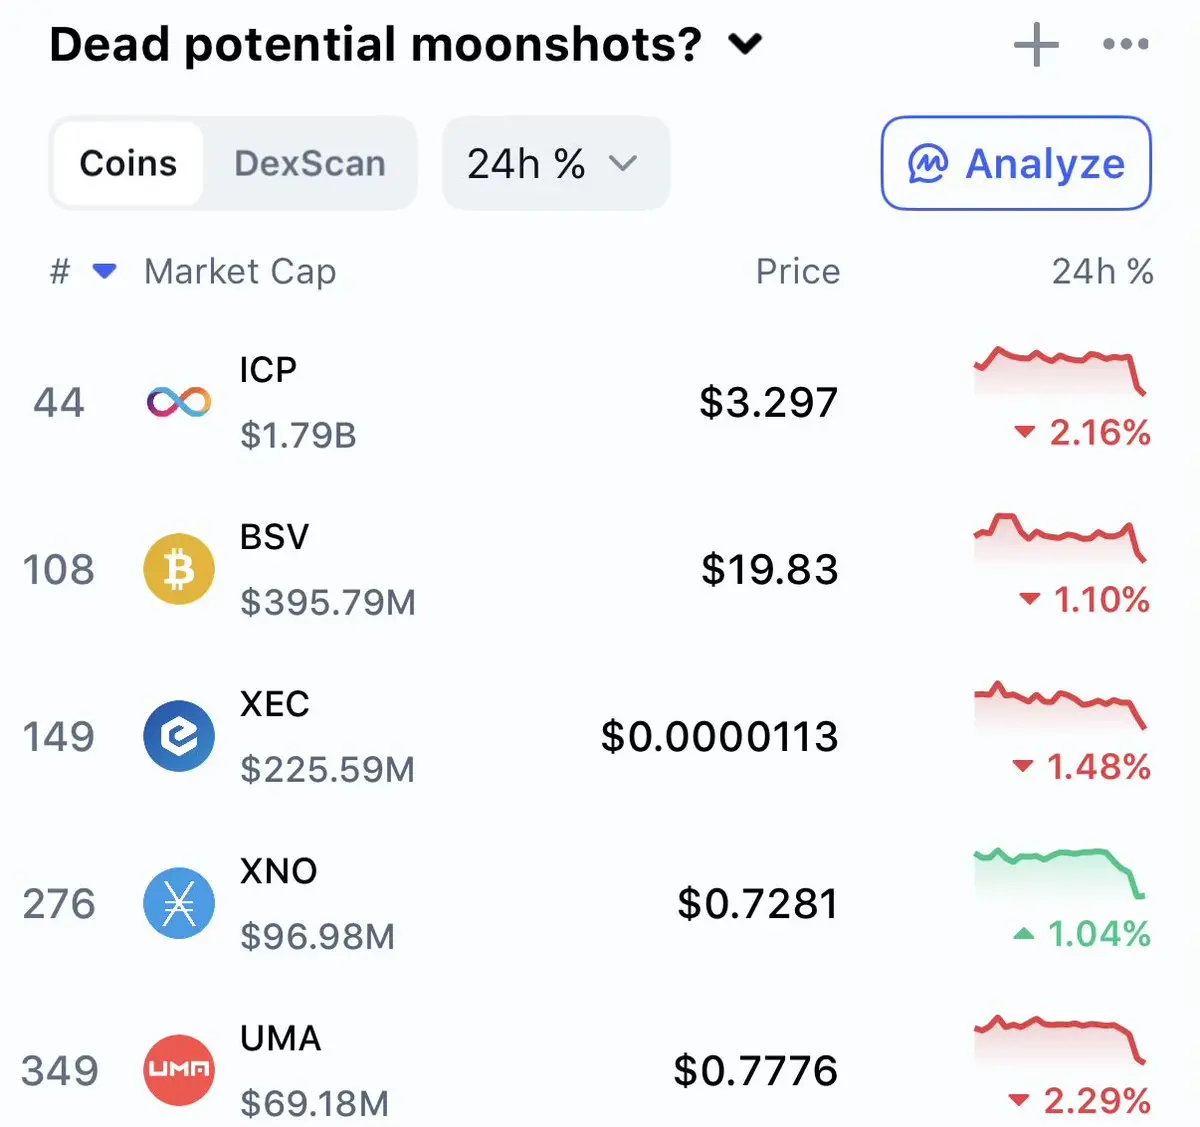This screenshot has width=1200, height=1127.
Task: Open the XEC price $0.0000113
Action: [719, 736]
